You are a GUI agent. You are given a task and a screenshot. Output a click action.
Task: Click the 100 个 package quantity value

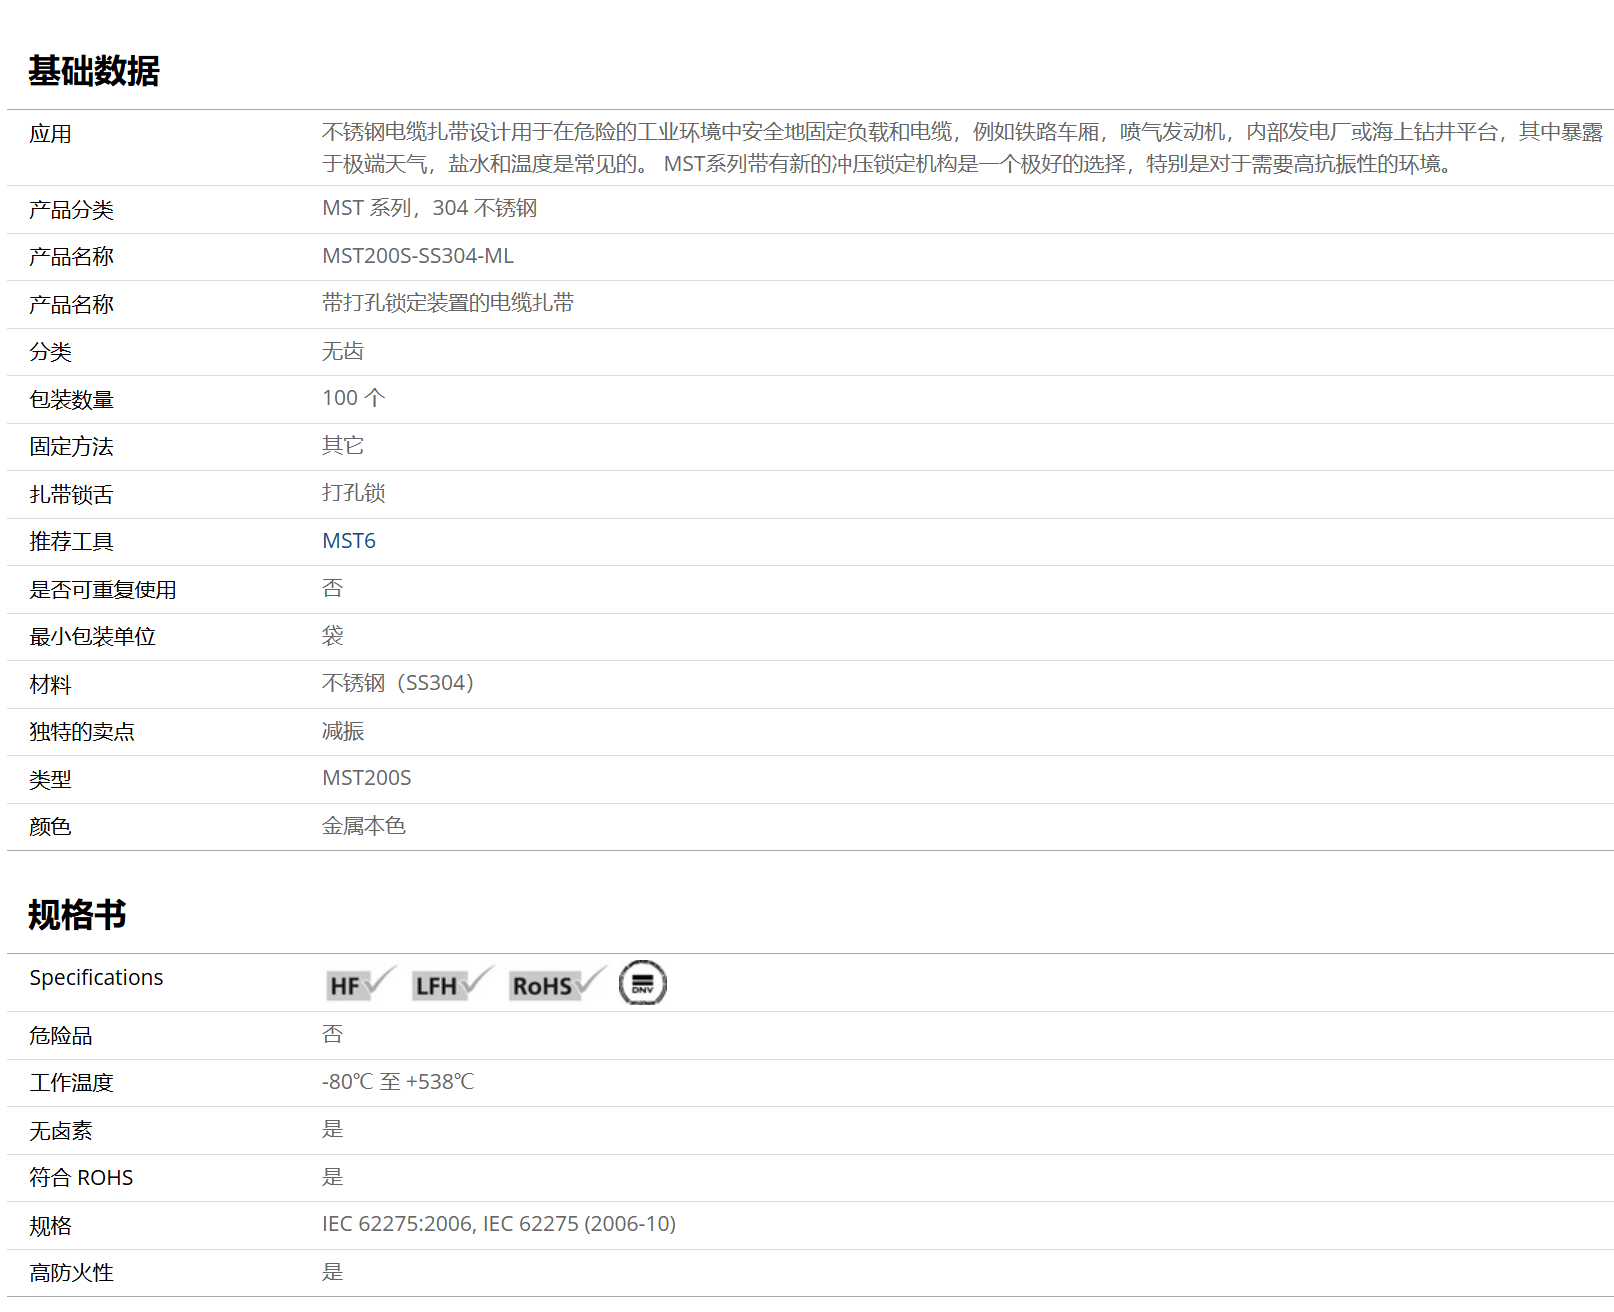(353, 398)
